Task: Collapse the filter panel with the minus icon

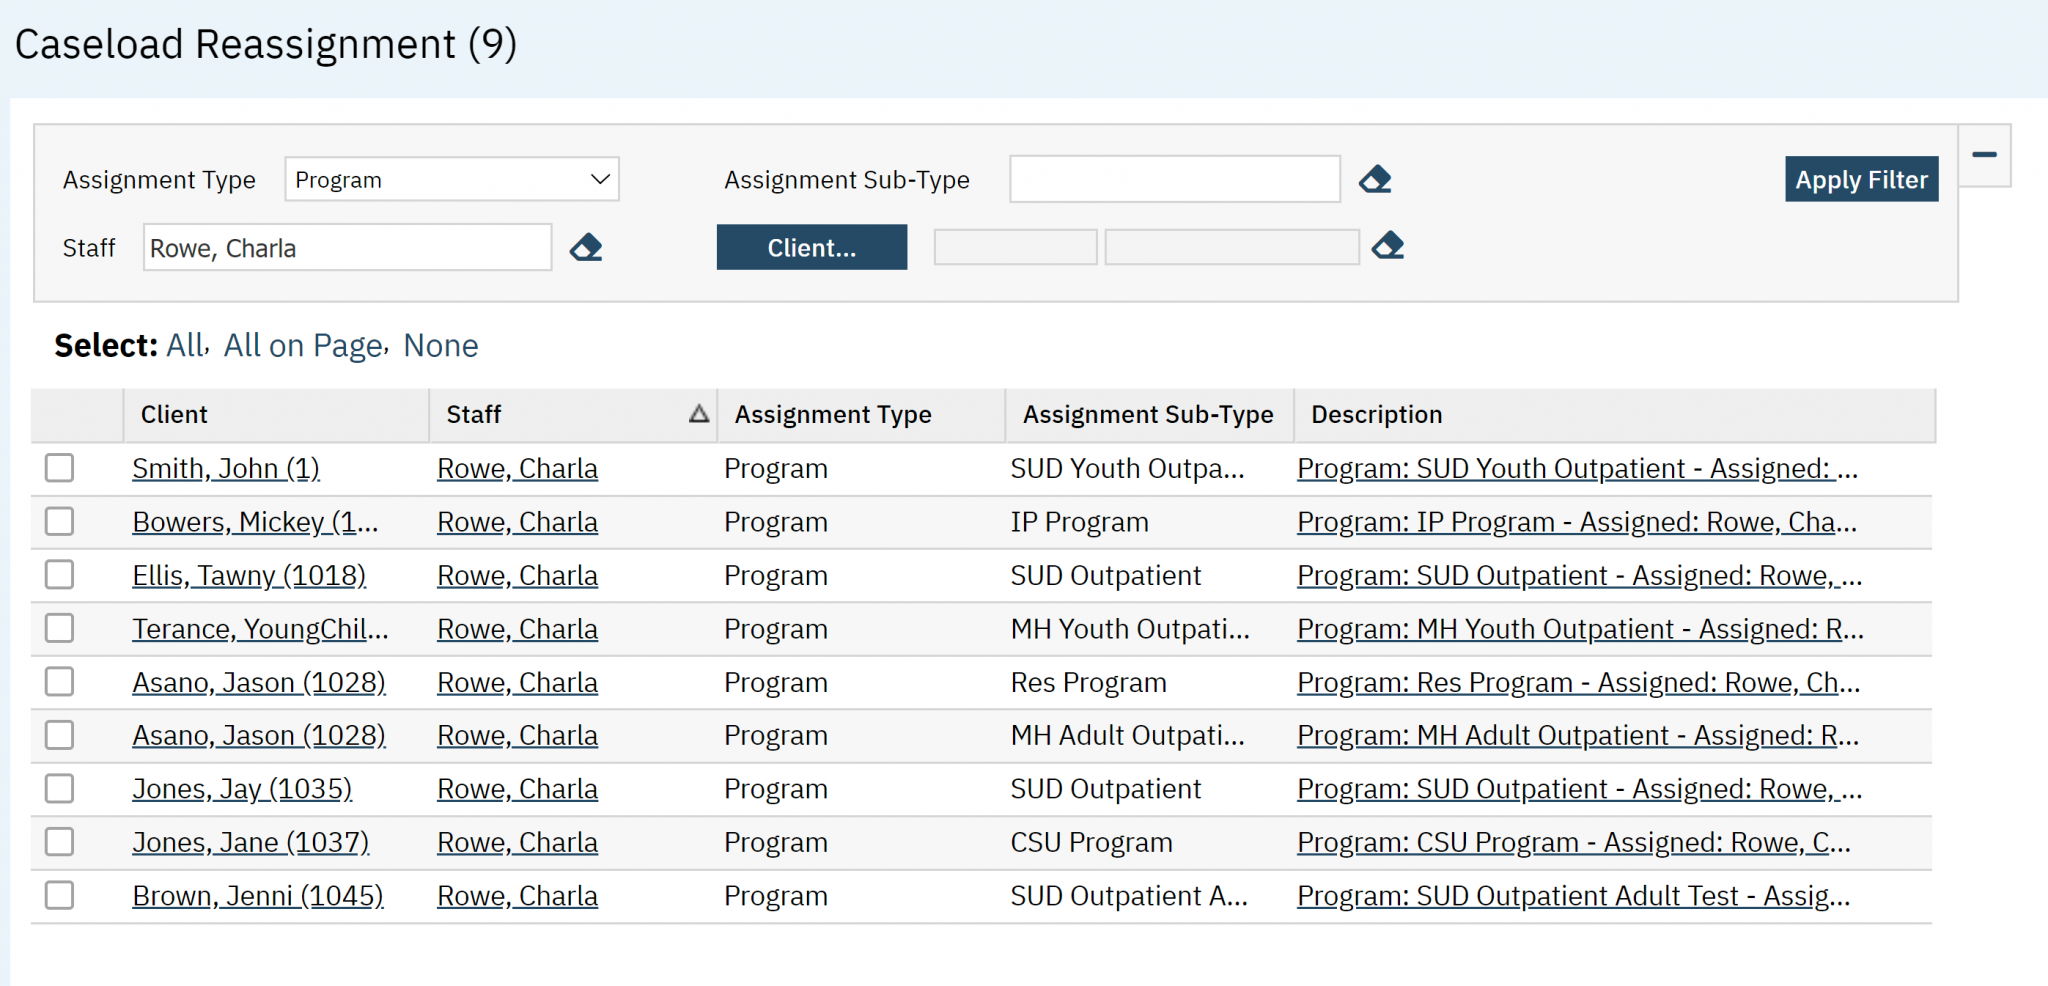Action: [1984, 155]
